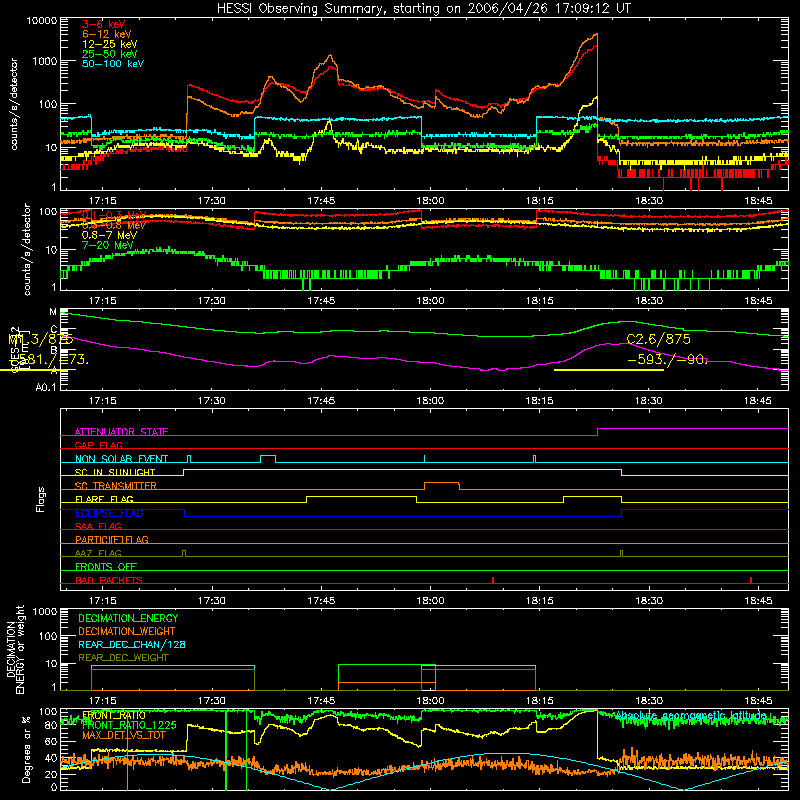800x800 pixels.
Task: Click the A0.1 tick label on the GOES plot
Action: (46, 387)
